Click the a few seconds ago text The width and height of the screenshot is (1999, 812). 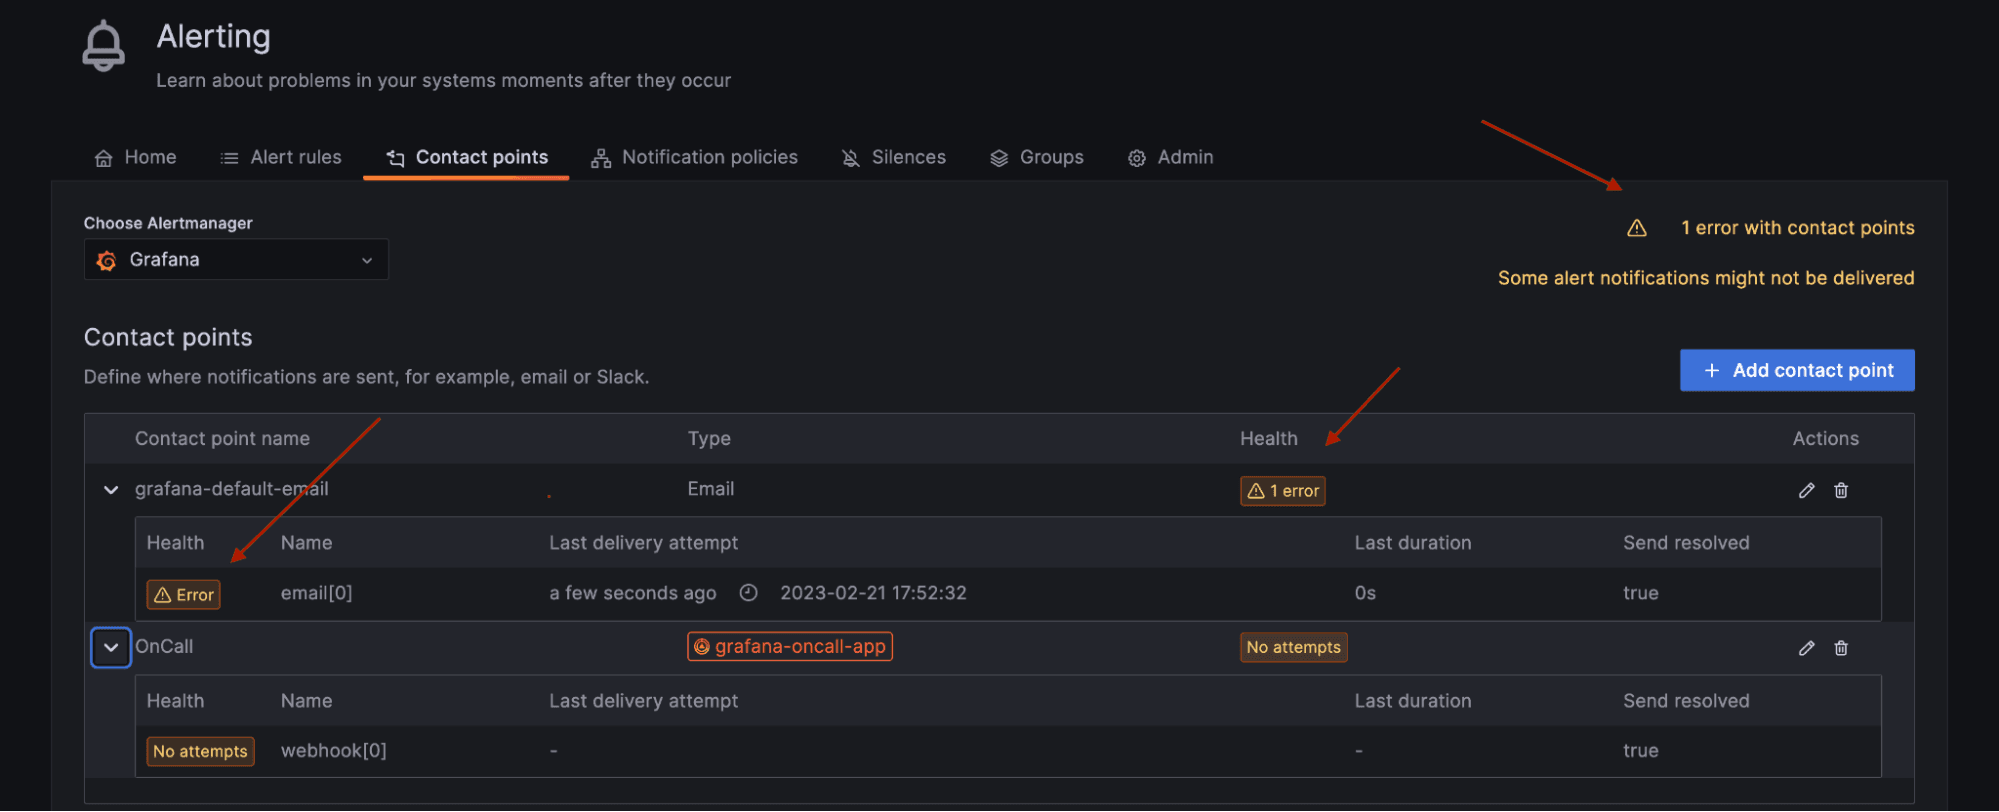[x=633, y=593]
